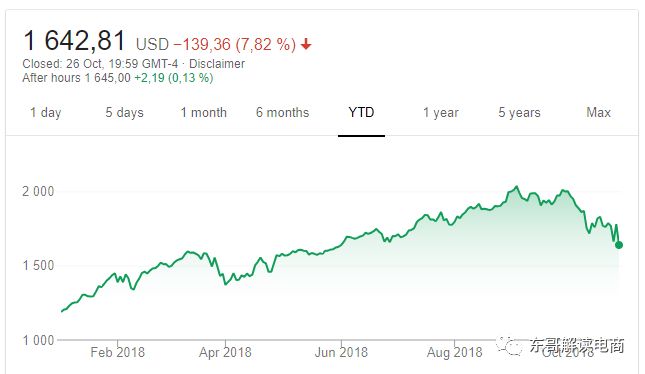Click the 1 642,81 stock price
This screenshot has height=374, width=645.
pos(74,41)
